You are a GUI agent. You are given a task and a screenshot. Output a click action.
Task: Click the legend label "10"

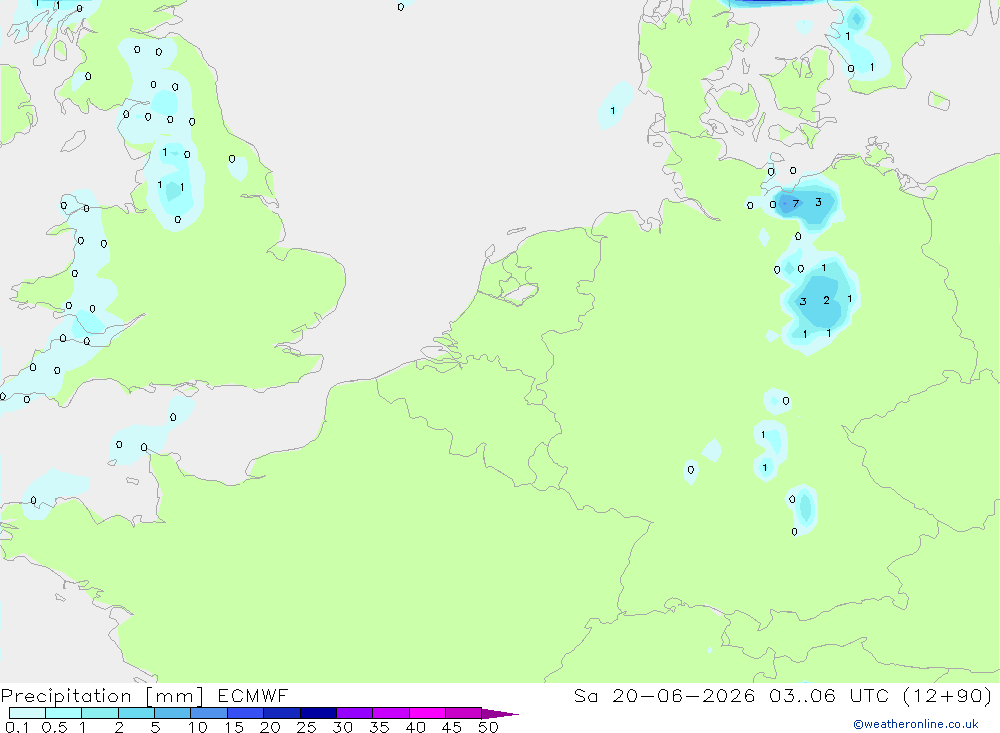point(198,727)
